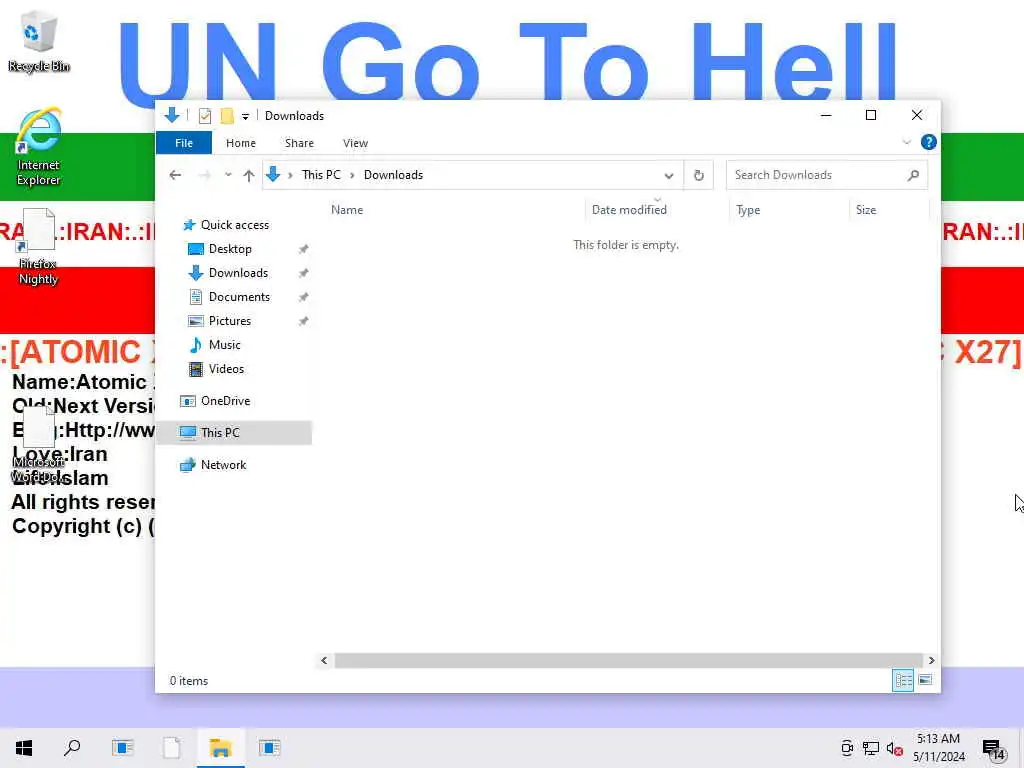
Task: Open the taskbar Search magnifier
Action: point(72,748)
